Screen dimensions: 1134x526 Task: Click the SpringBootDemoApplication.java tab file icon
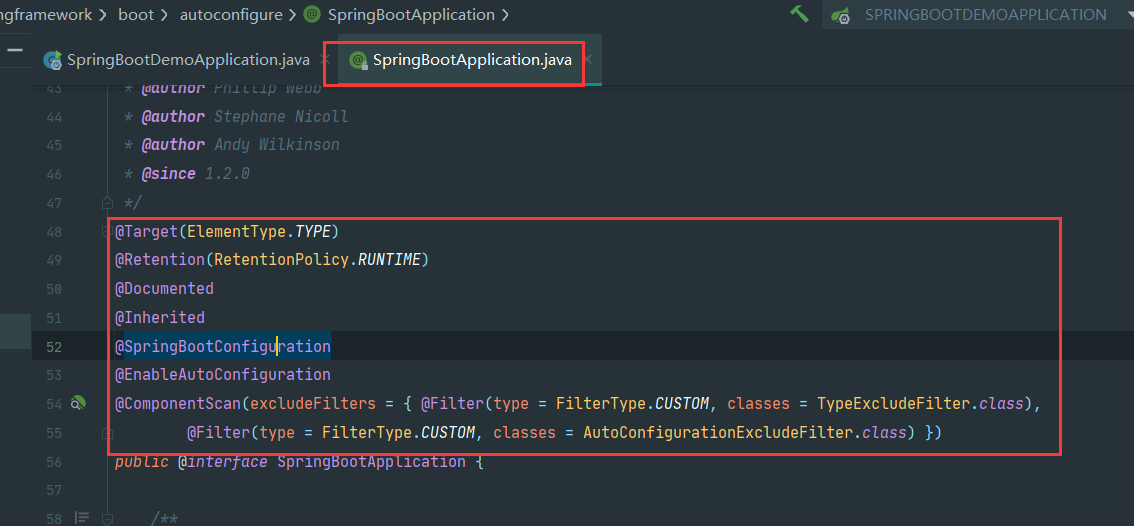tap(53, 61)
